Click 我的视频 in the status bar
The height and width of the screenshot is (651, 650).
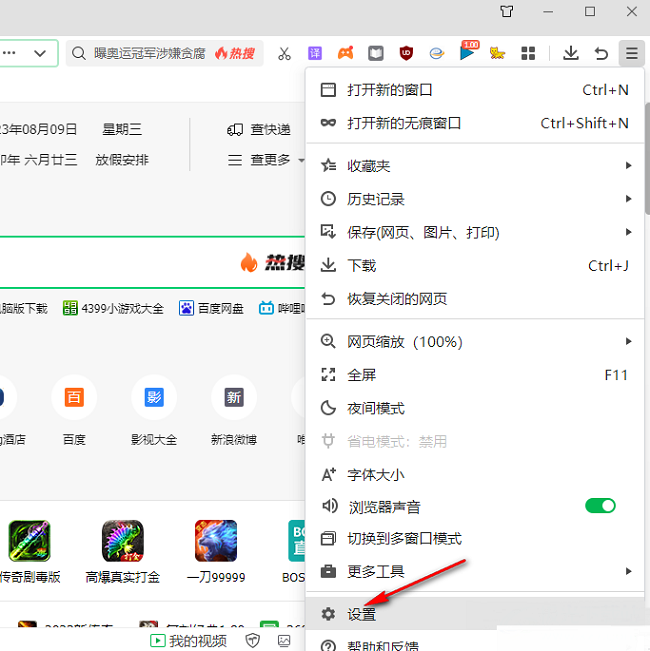(x=188, y=641)
